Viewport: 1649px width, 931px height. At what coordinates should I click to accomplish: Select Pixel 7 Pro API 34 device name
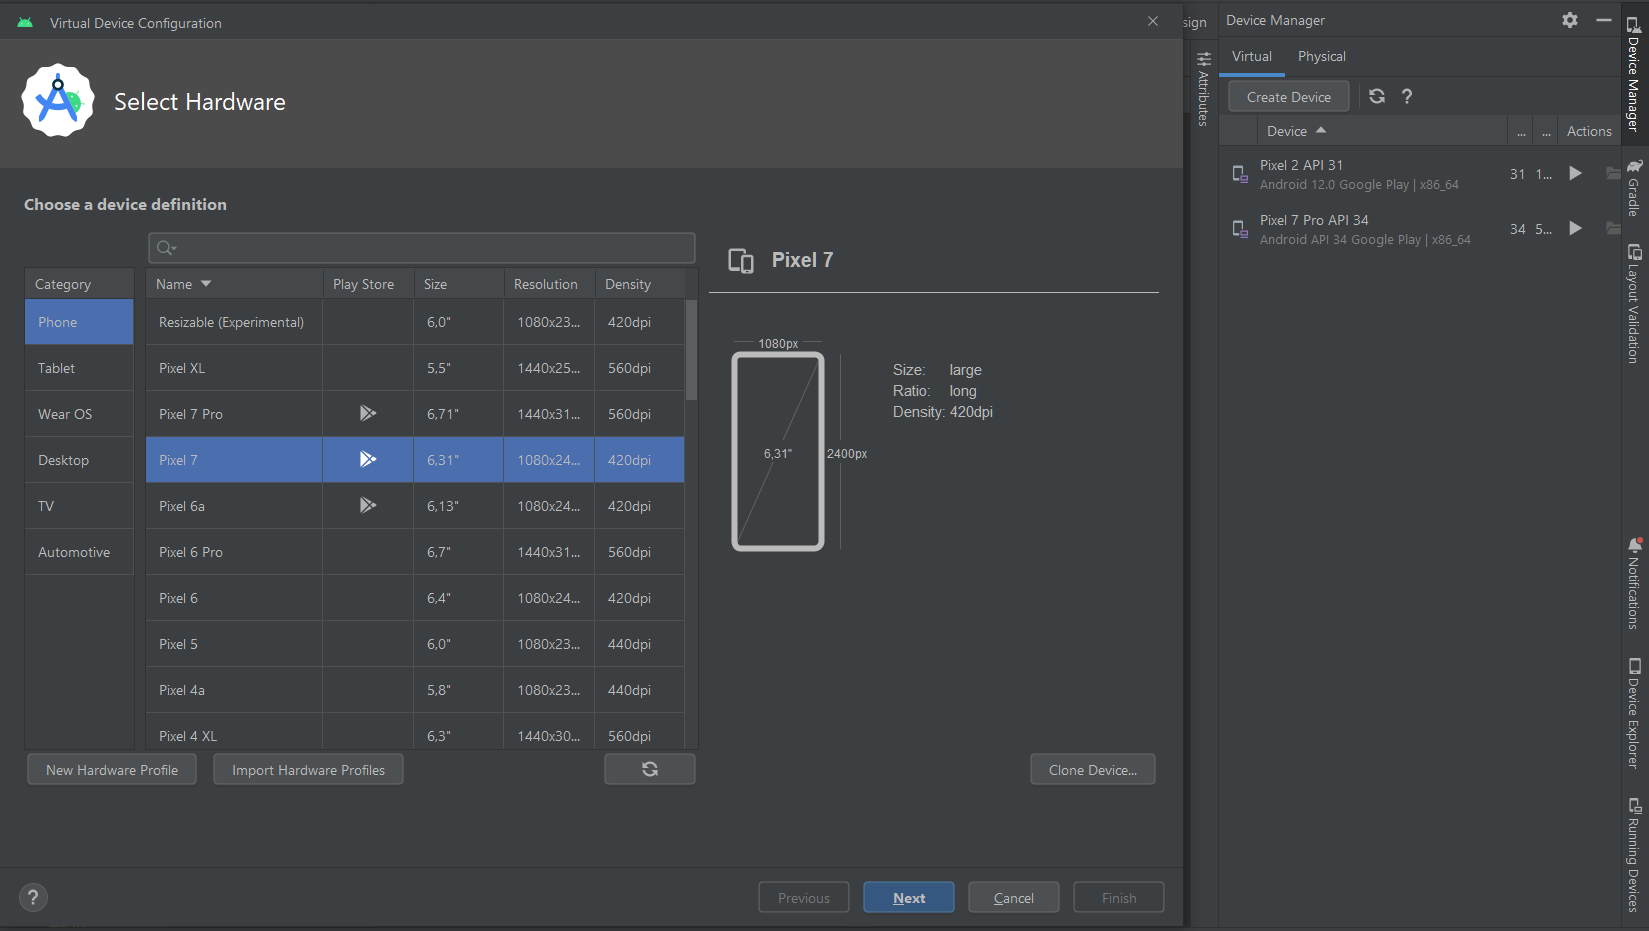[1314, 220]
